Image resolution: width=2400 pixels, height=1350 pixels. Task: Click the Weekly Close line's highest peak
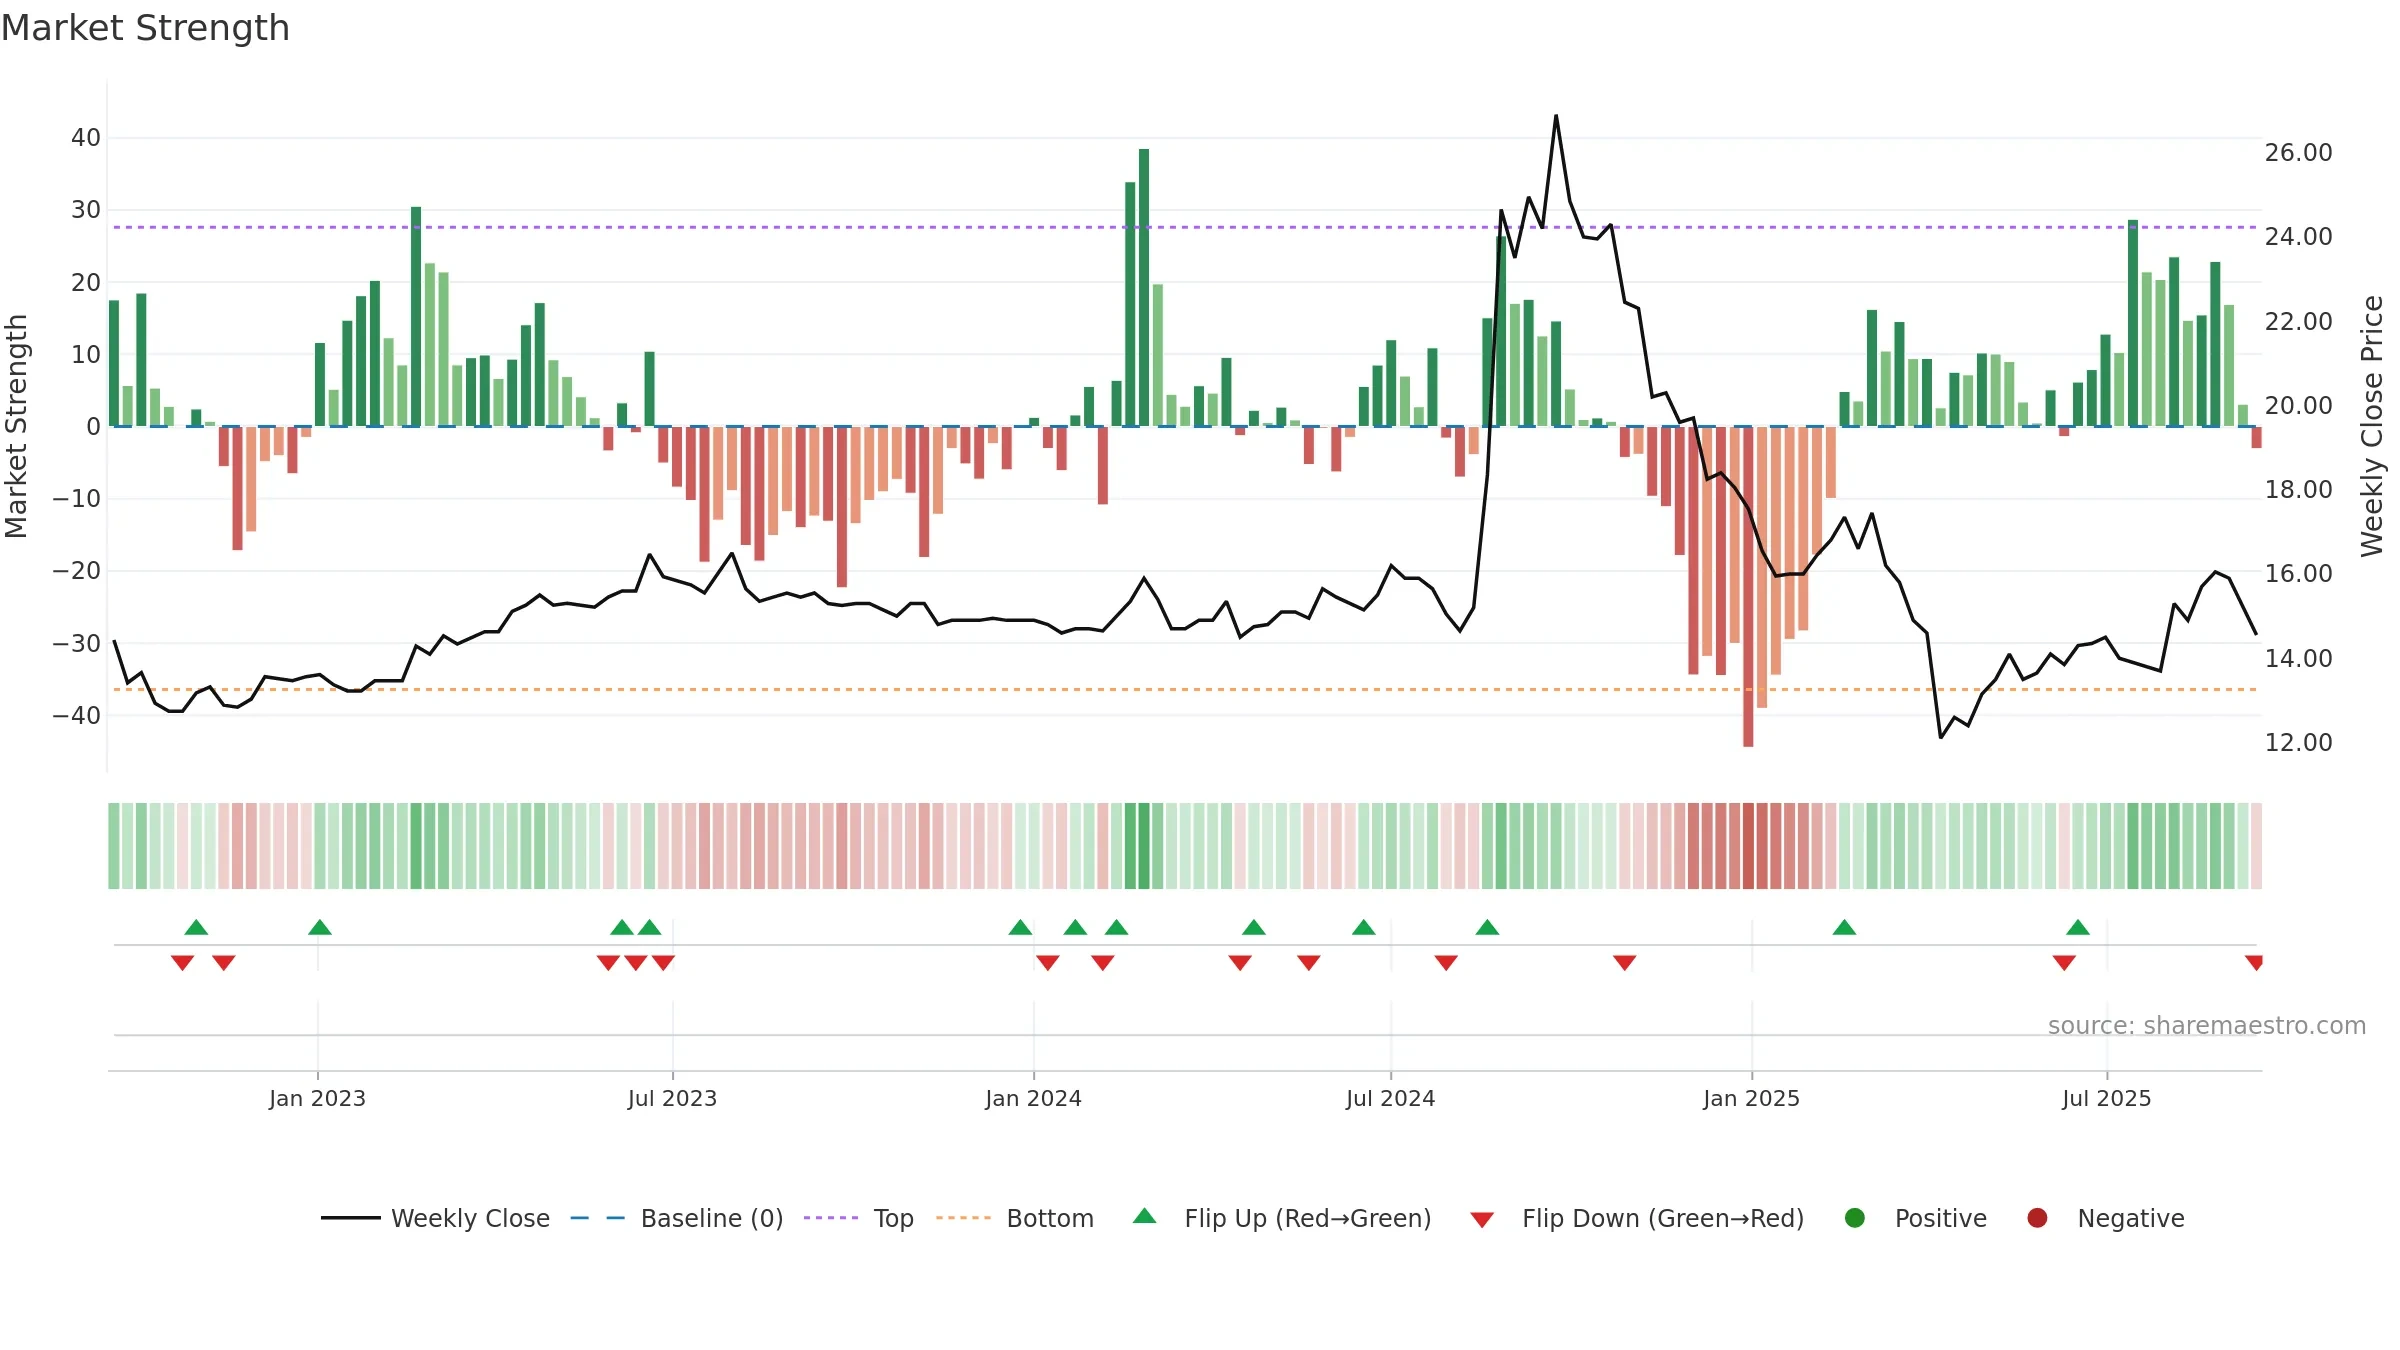click(x=1556, y=116)
